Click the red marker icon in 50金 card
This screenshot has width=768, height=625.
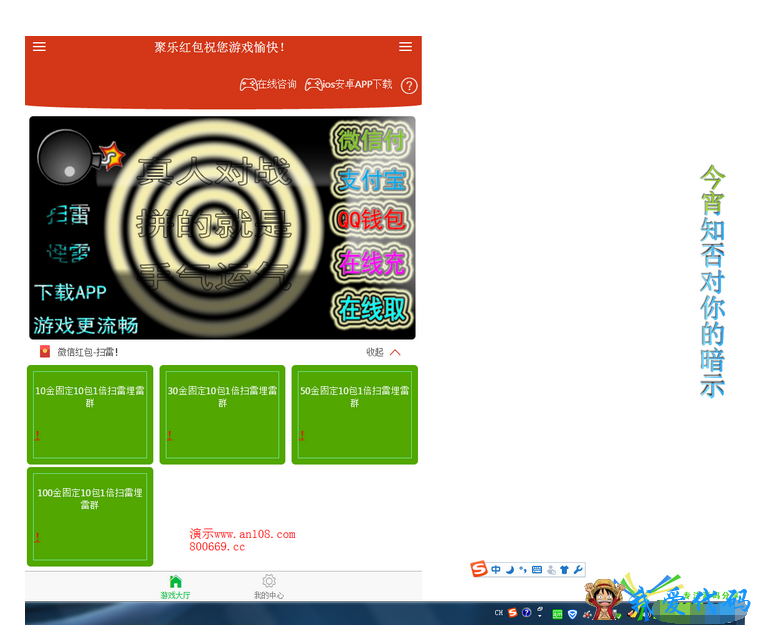[302, 435]
